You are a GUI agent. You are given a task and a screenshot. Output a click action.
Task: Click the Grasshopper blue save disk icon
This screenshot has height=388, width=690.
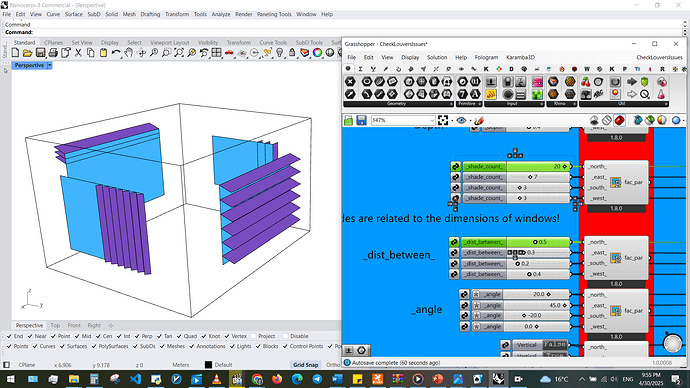[x=361, y=120]
